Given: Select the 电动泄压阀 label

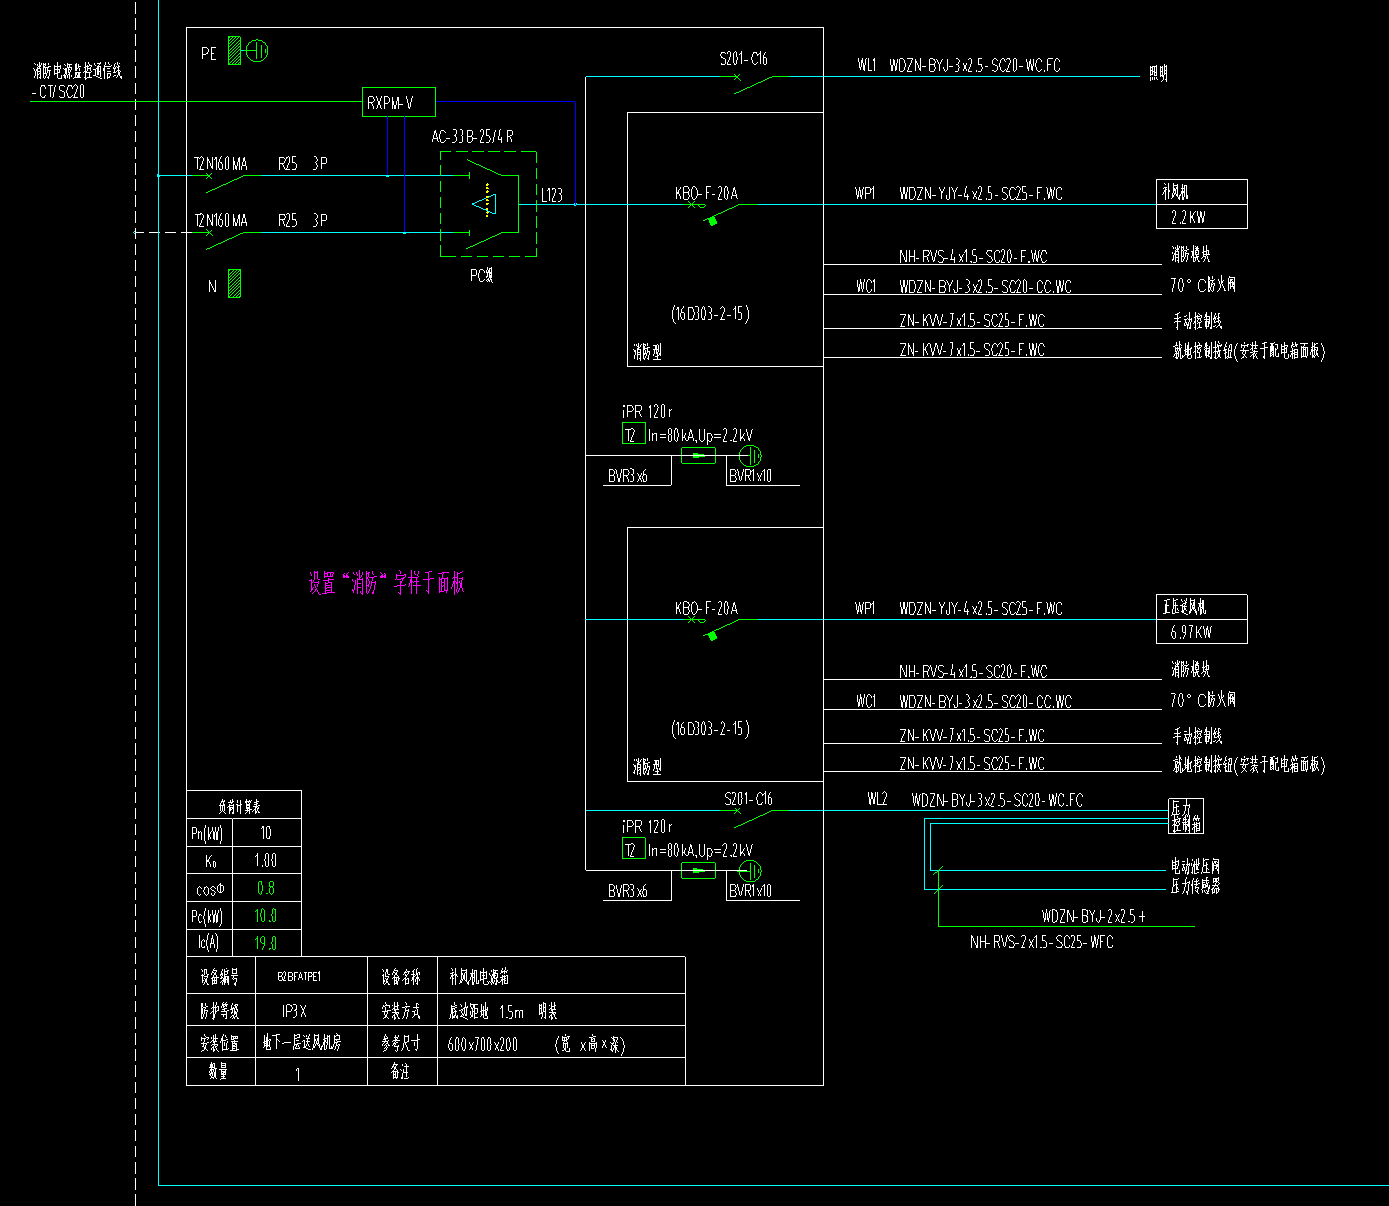Looking at the screenshot, I should [1195, 866].
